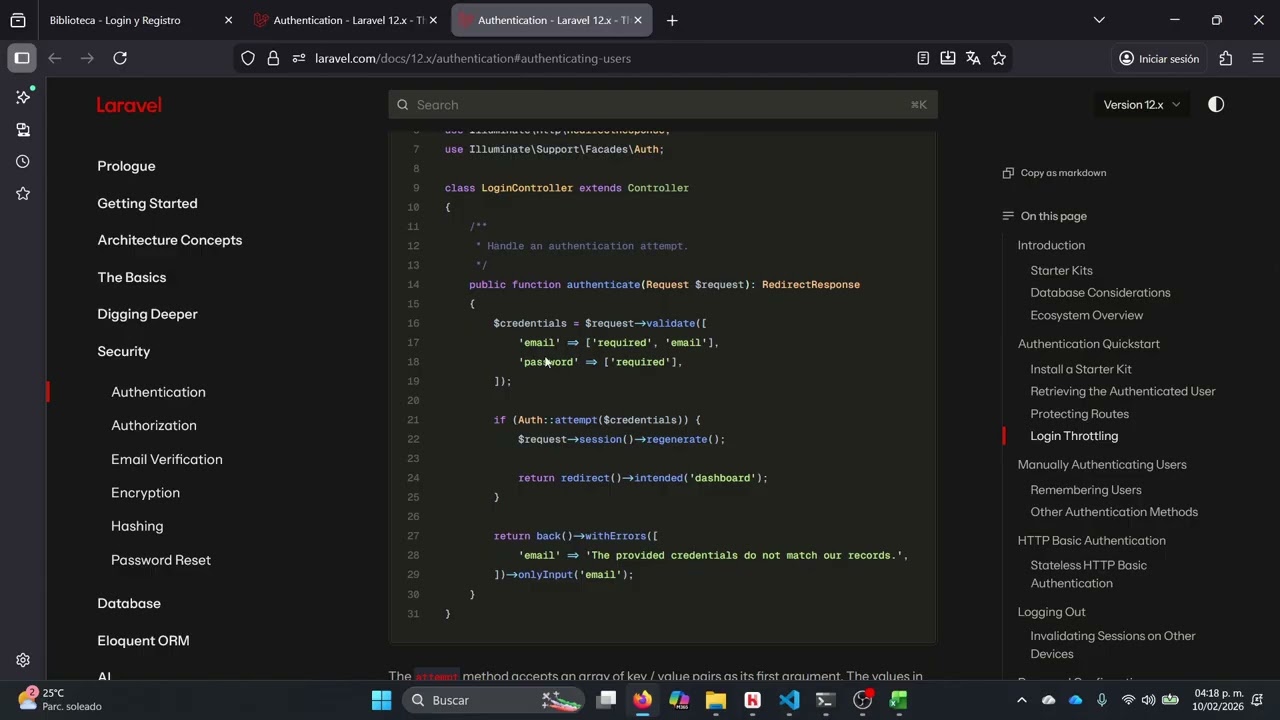Expand the Getting Started section
Viewport: 1280px width, 720px height.
pos(147,203)
